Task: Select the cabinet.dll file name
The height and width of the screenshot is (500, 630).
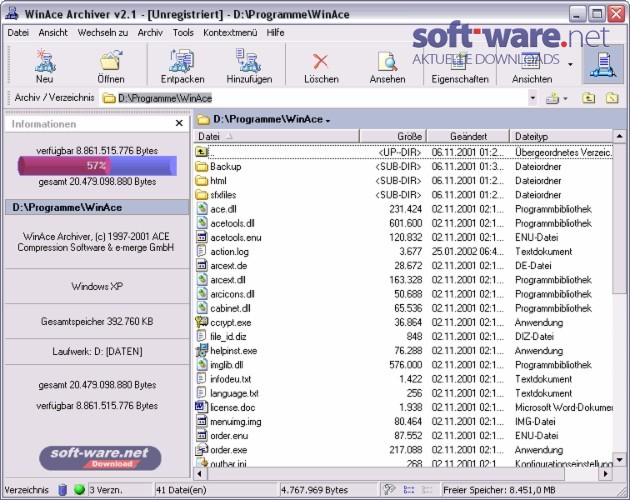Action: coord(230,308)
